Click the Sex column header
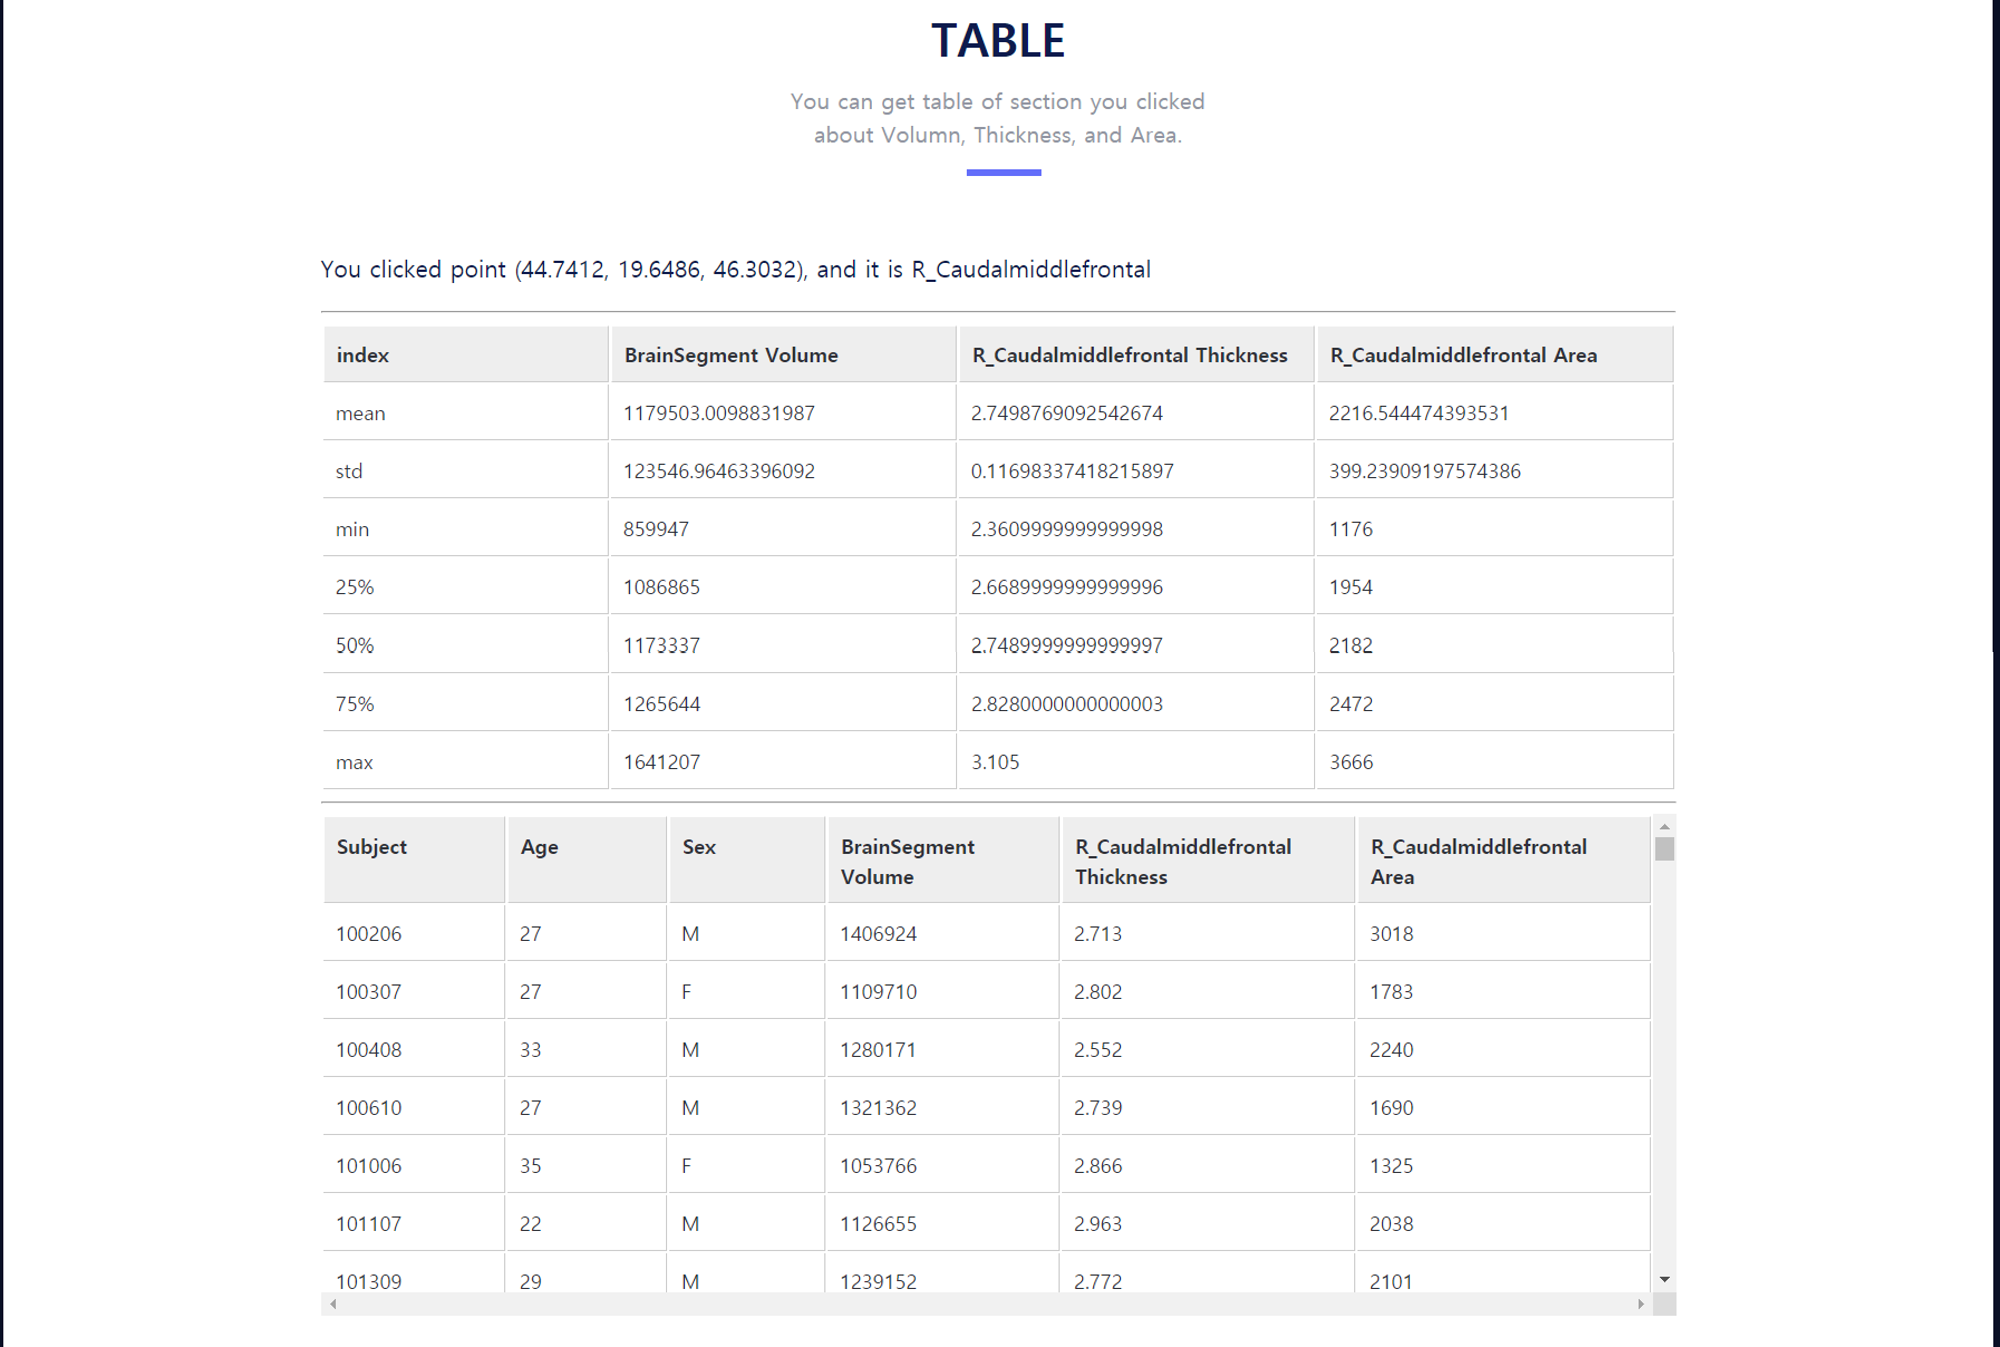Image resolution: width=2000 pixels, height=1347 pixels. tap(698, 846)
